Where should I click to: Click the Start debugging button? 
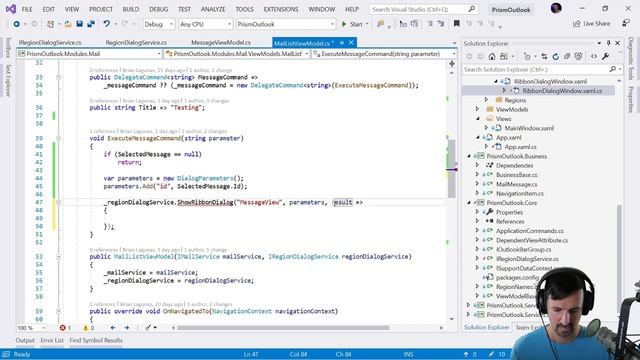[352, 24]
